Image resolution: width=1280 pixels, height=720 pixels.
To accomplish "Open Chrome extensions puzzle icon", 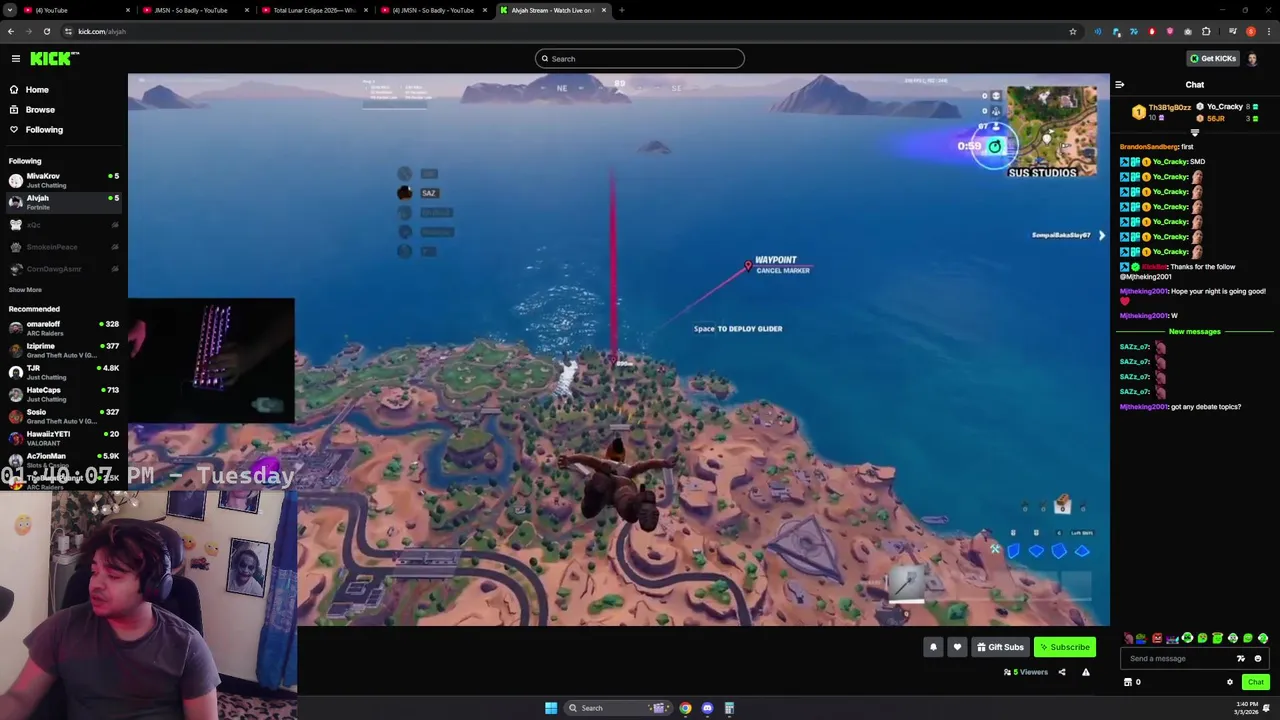I will click(1206, 32).
